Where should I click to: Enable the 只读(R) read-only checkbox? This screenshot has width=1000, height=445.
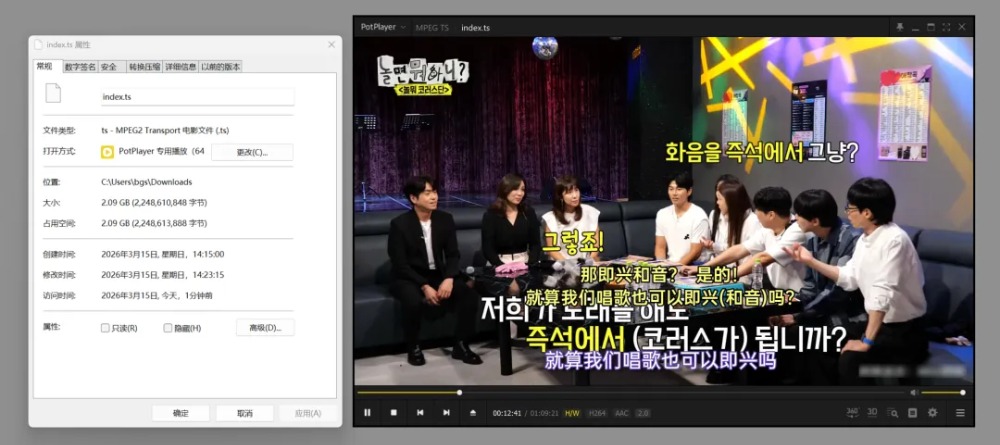point(106,328)
